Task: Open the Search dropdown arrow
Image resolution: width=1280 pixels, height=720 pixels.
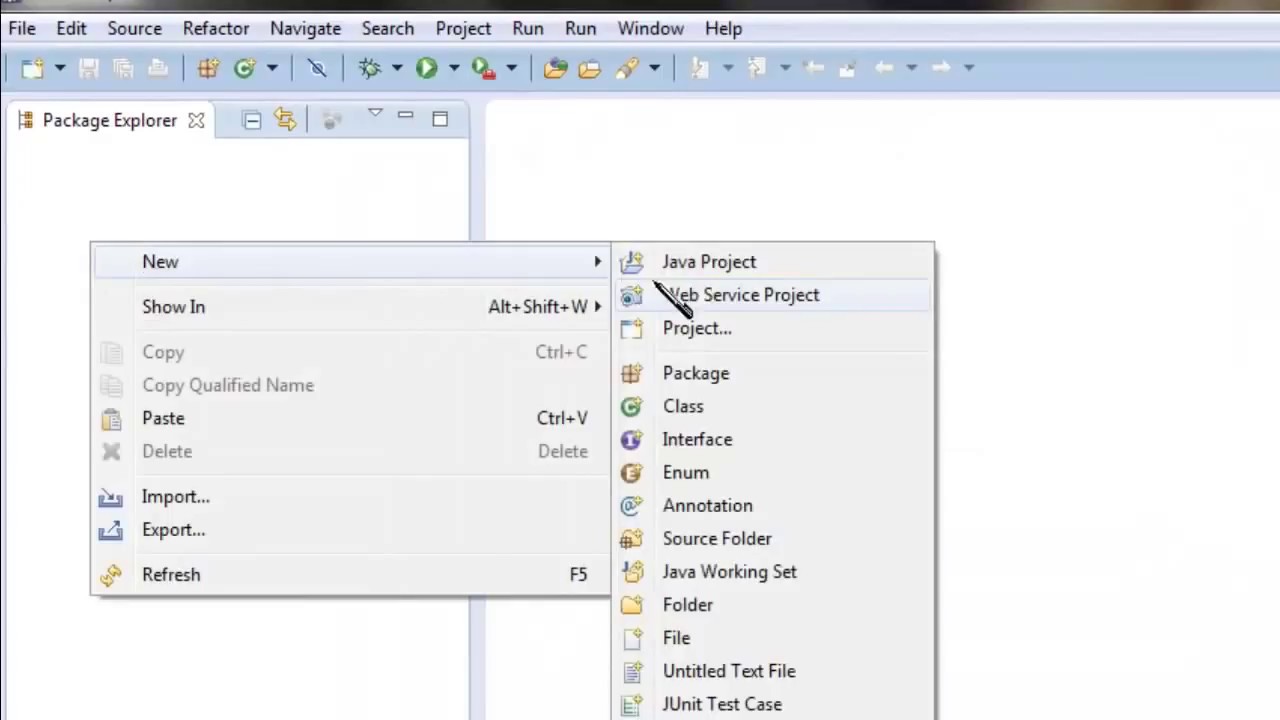Action: coord(654,68)
